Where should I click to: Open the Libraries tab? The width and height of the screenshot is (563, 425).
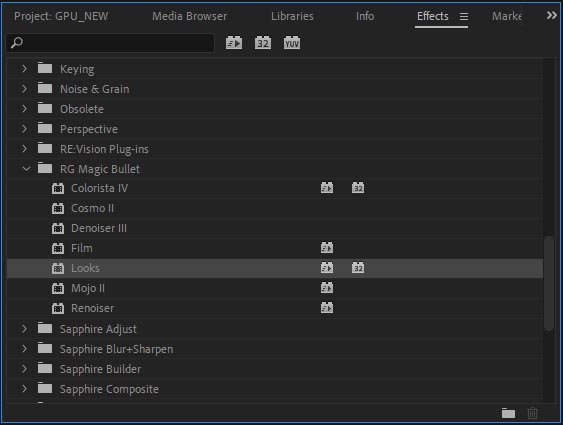pyautogui.click(x=292, y=16)
